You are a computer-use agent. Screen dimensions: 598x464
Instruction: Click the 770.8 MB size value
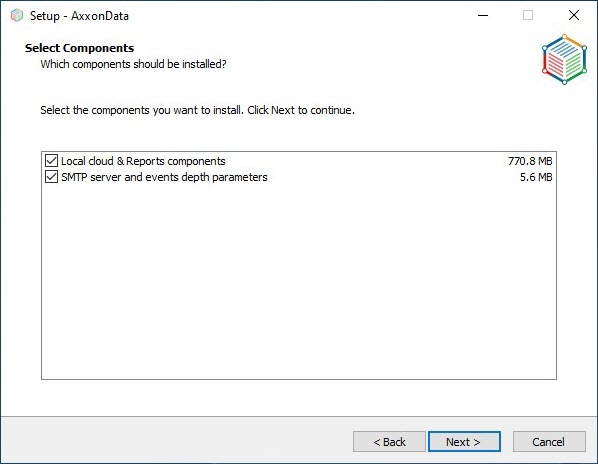530,161
